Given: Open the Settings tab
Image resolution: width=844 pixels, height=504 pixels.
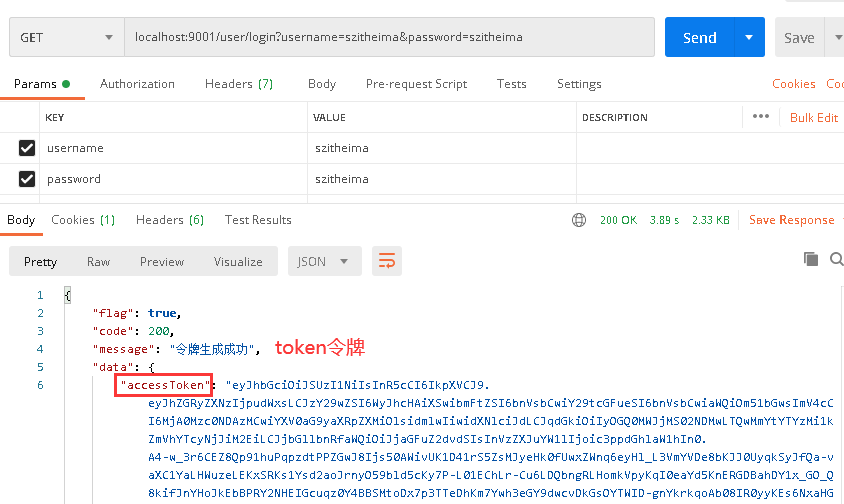Looking at the screenshot, I should 579,84.
